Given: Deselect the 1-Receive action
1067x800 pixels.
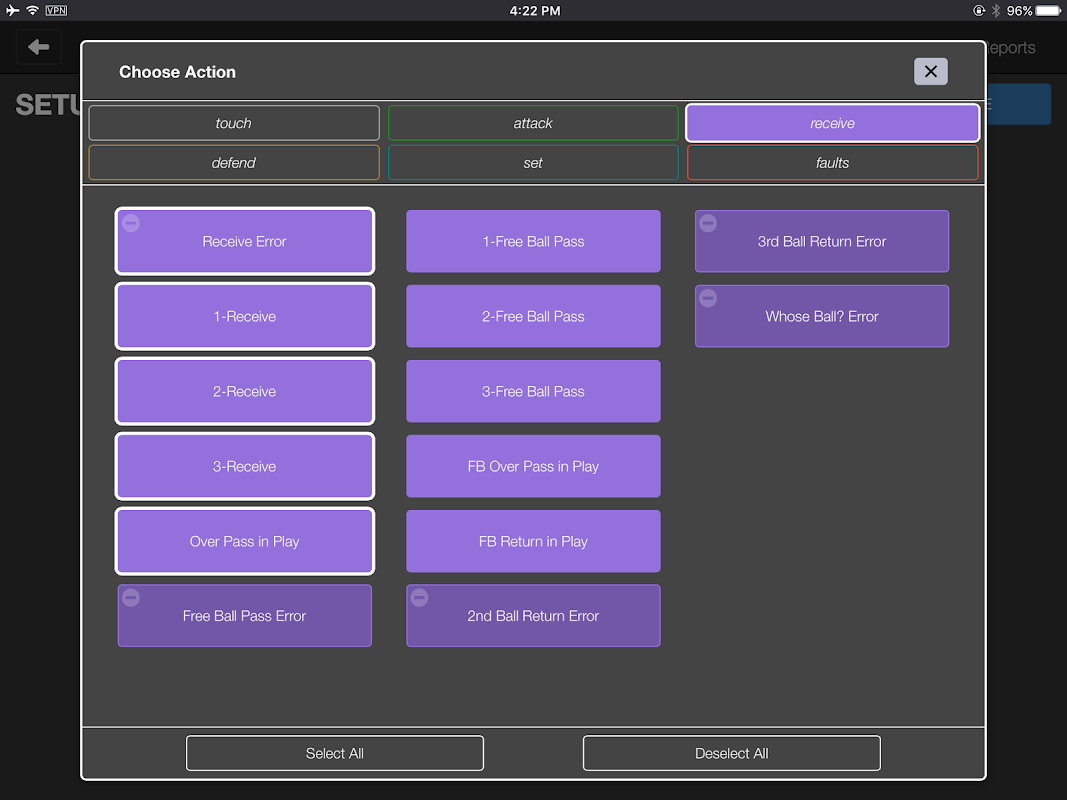Looking at the screenshot, I should pos(244,316).
